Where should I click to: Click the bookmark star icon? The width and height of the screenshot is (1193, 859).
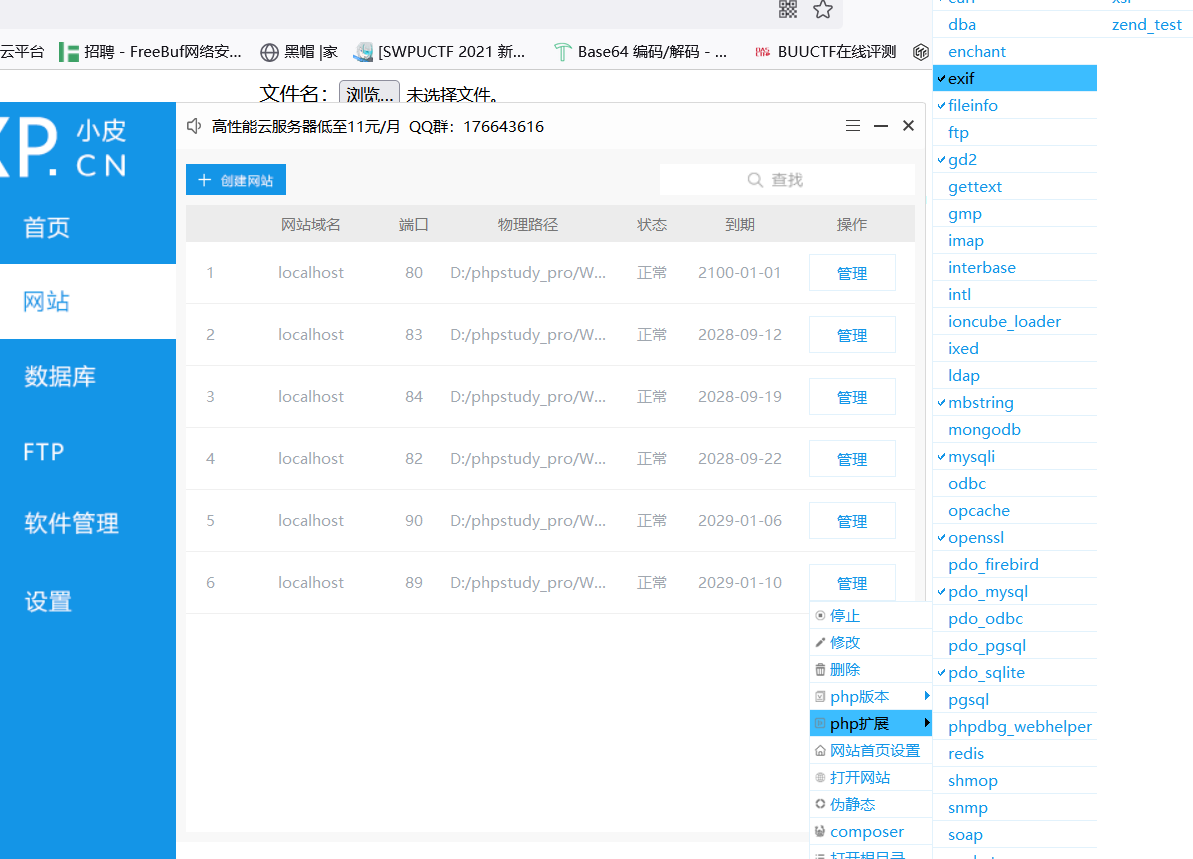822,9
